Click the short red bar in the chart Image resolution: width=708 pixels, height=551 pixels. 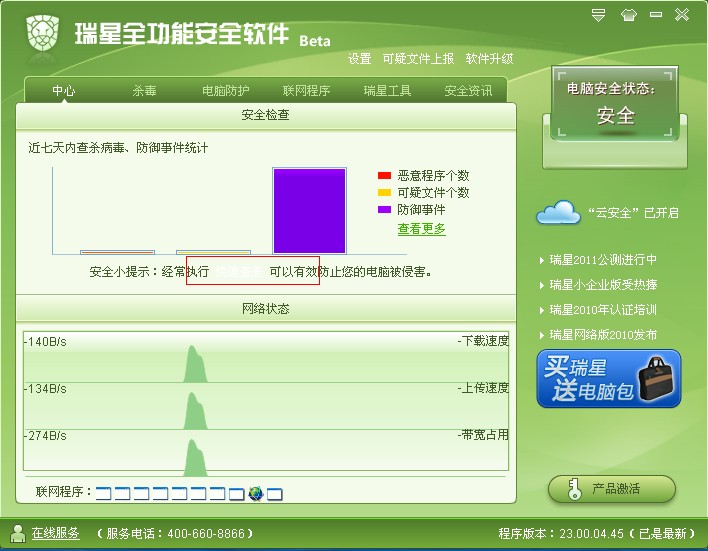(117, 252)
